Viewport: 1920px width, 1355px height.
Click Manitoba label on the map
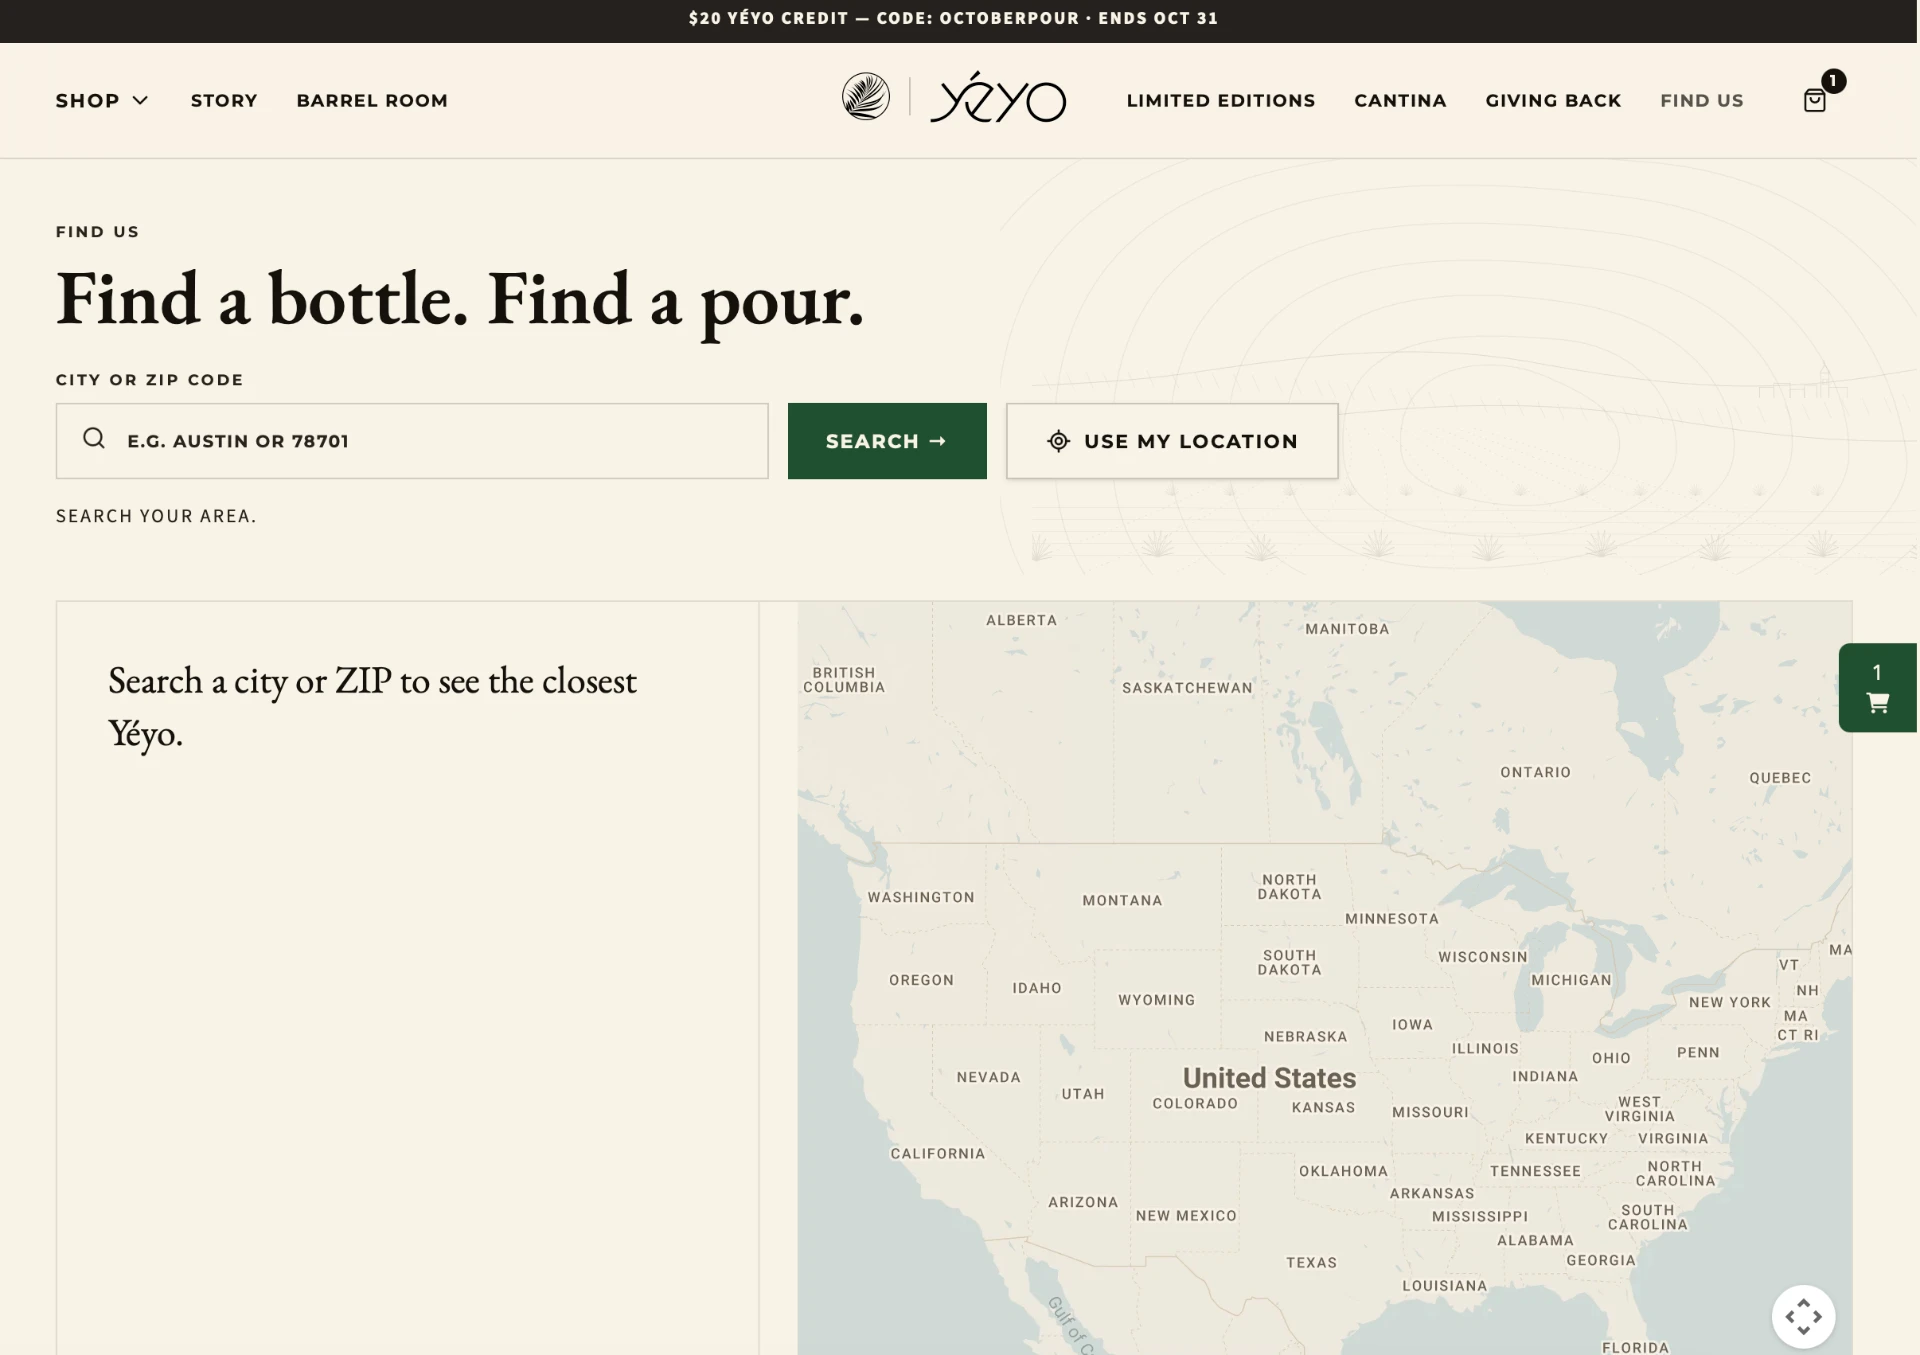pyautogui.click(x=1347, y=629)
